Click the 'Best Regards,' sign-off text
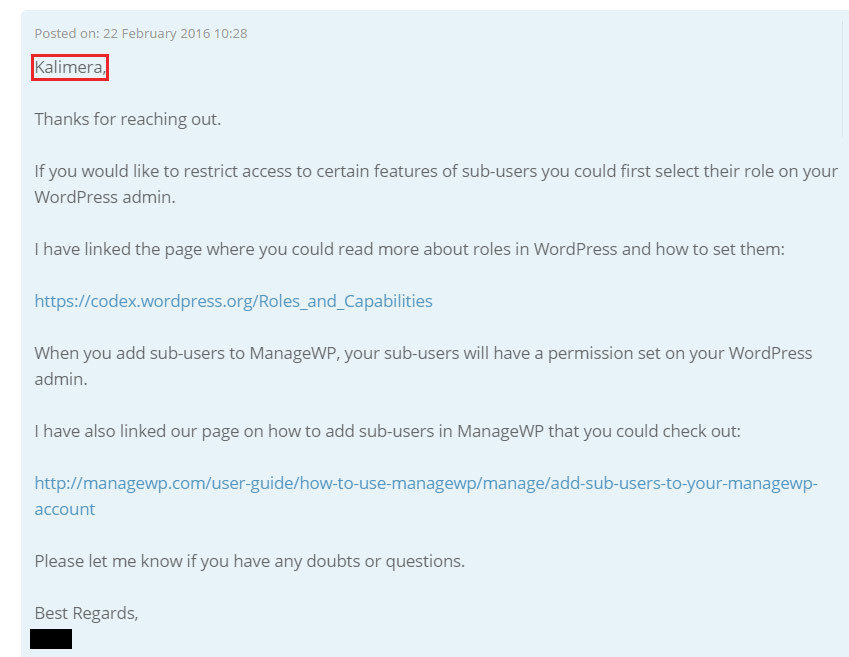The width and height of the screenshot is (849, 657). tap(86, 613)
